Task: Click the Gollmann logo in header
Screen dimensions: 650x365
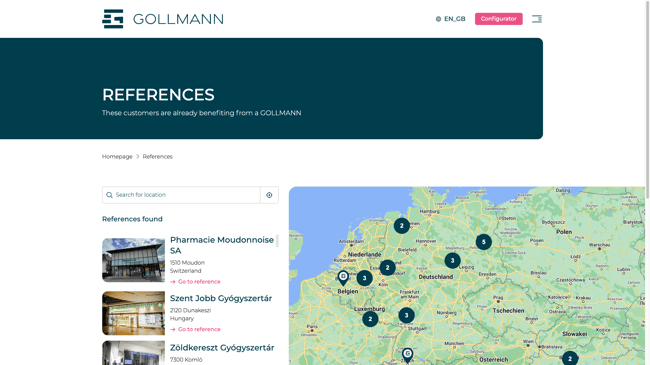Action: [x=162, y=19]
